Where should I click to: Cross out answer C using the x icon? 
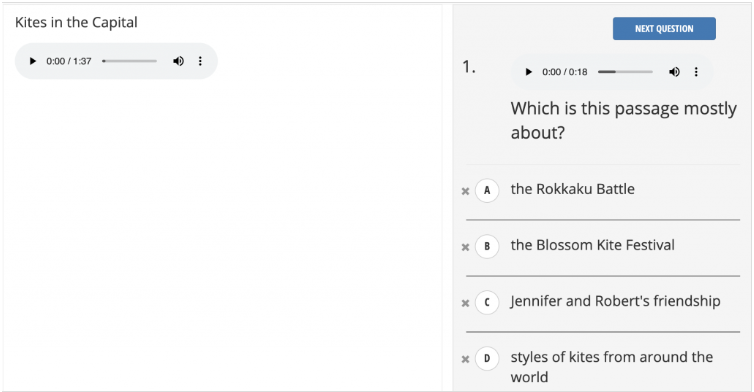[x=465, y=303]
